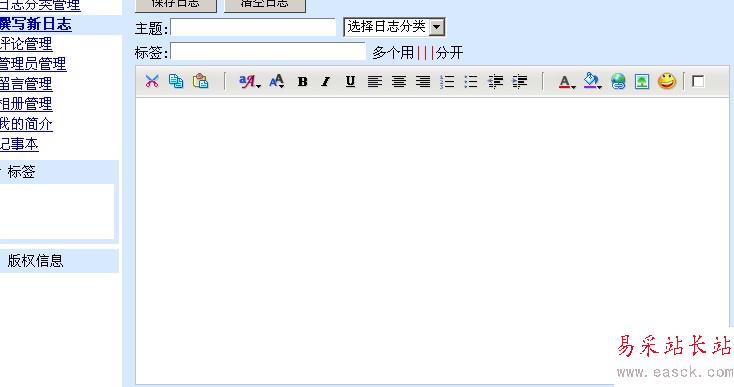
Task: Click inside the blog content editor area
Action: [x=432, y=241]
